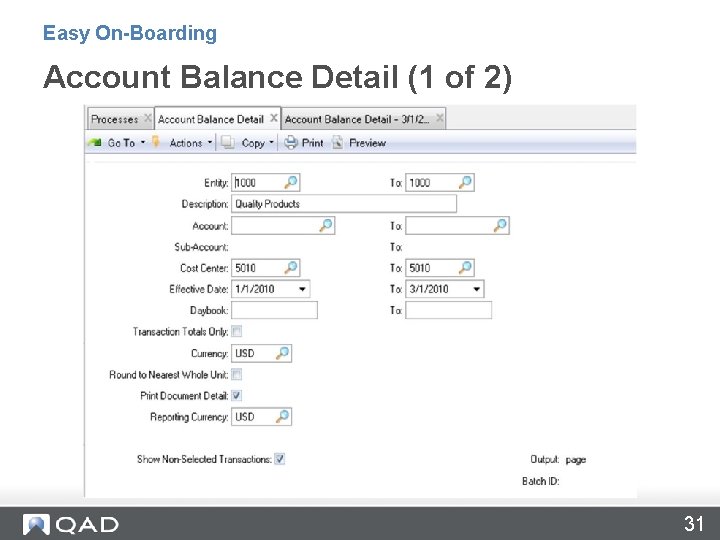
Task: Open lookup for Entity To field
Action: [x=465, y=182]
